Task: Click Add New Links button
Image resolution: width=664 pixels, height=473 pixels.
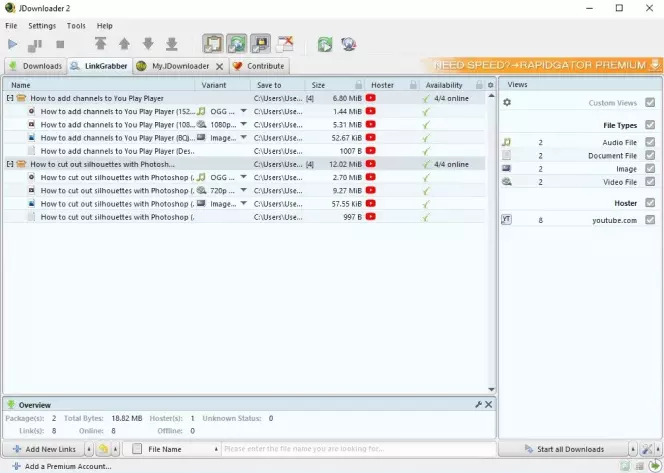Action: 44,449
